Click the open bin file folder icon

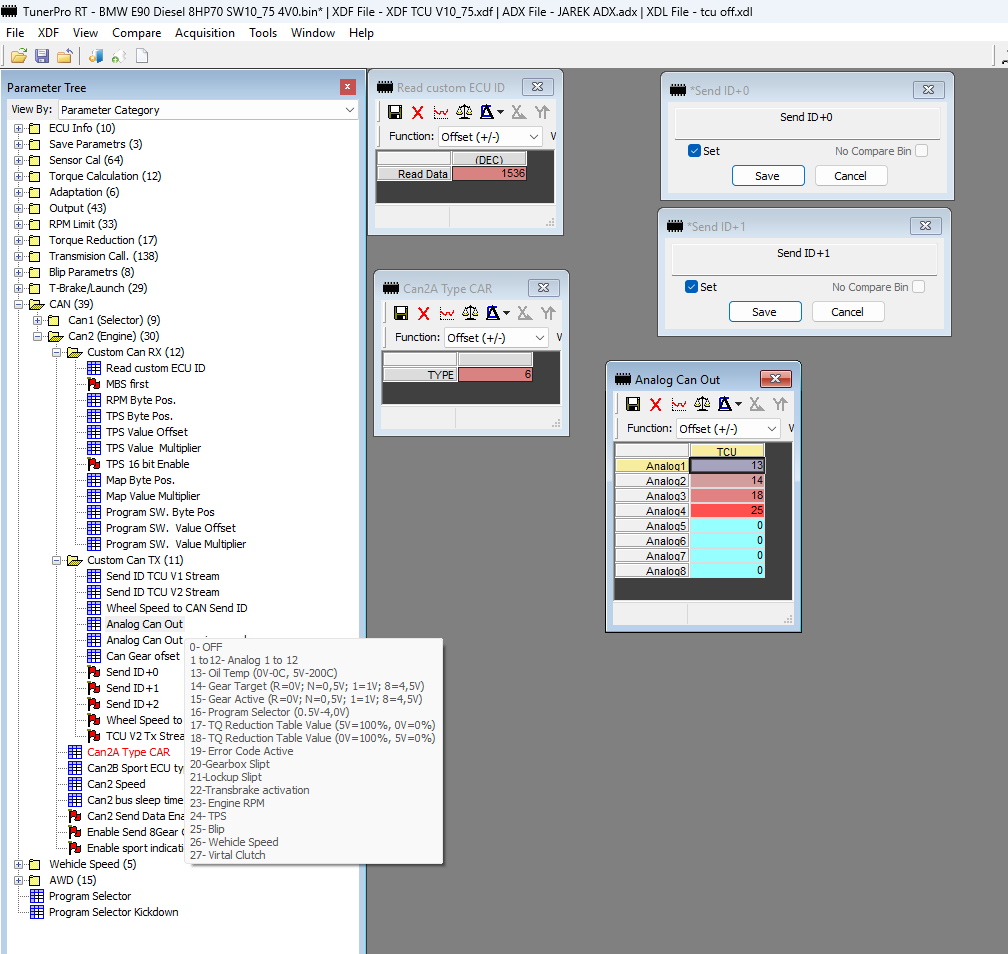pyautogui.click(x=19, y=56)
